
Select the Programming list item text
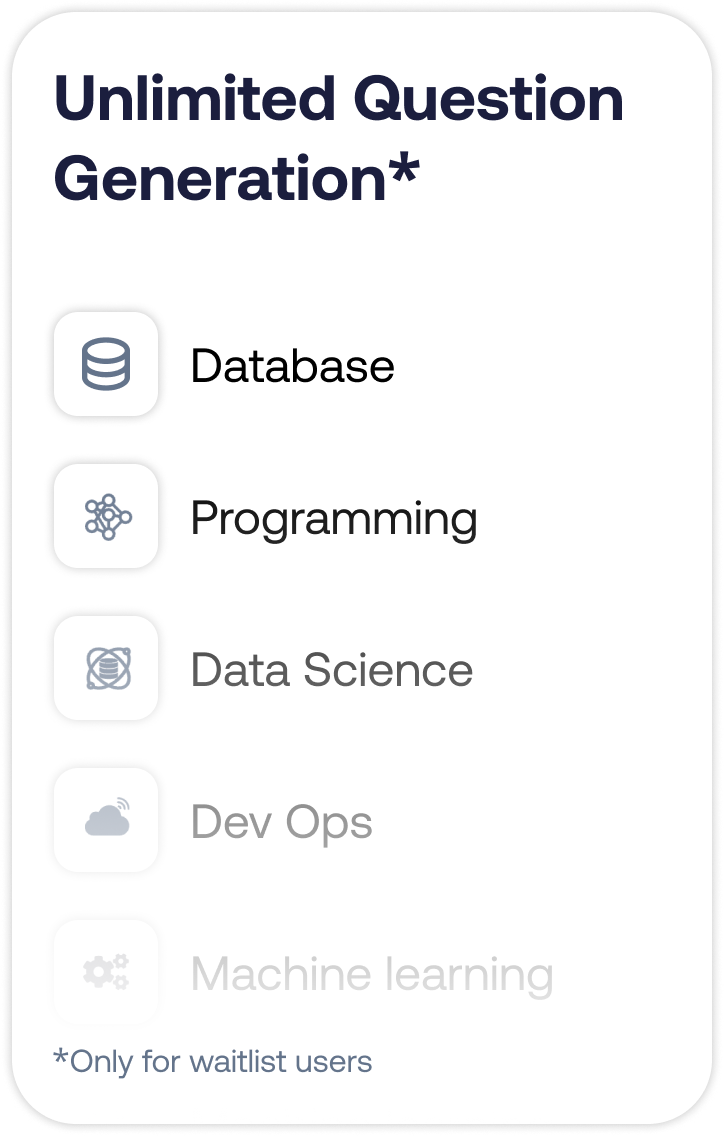tap(333, 519)
